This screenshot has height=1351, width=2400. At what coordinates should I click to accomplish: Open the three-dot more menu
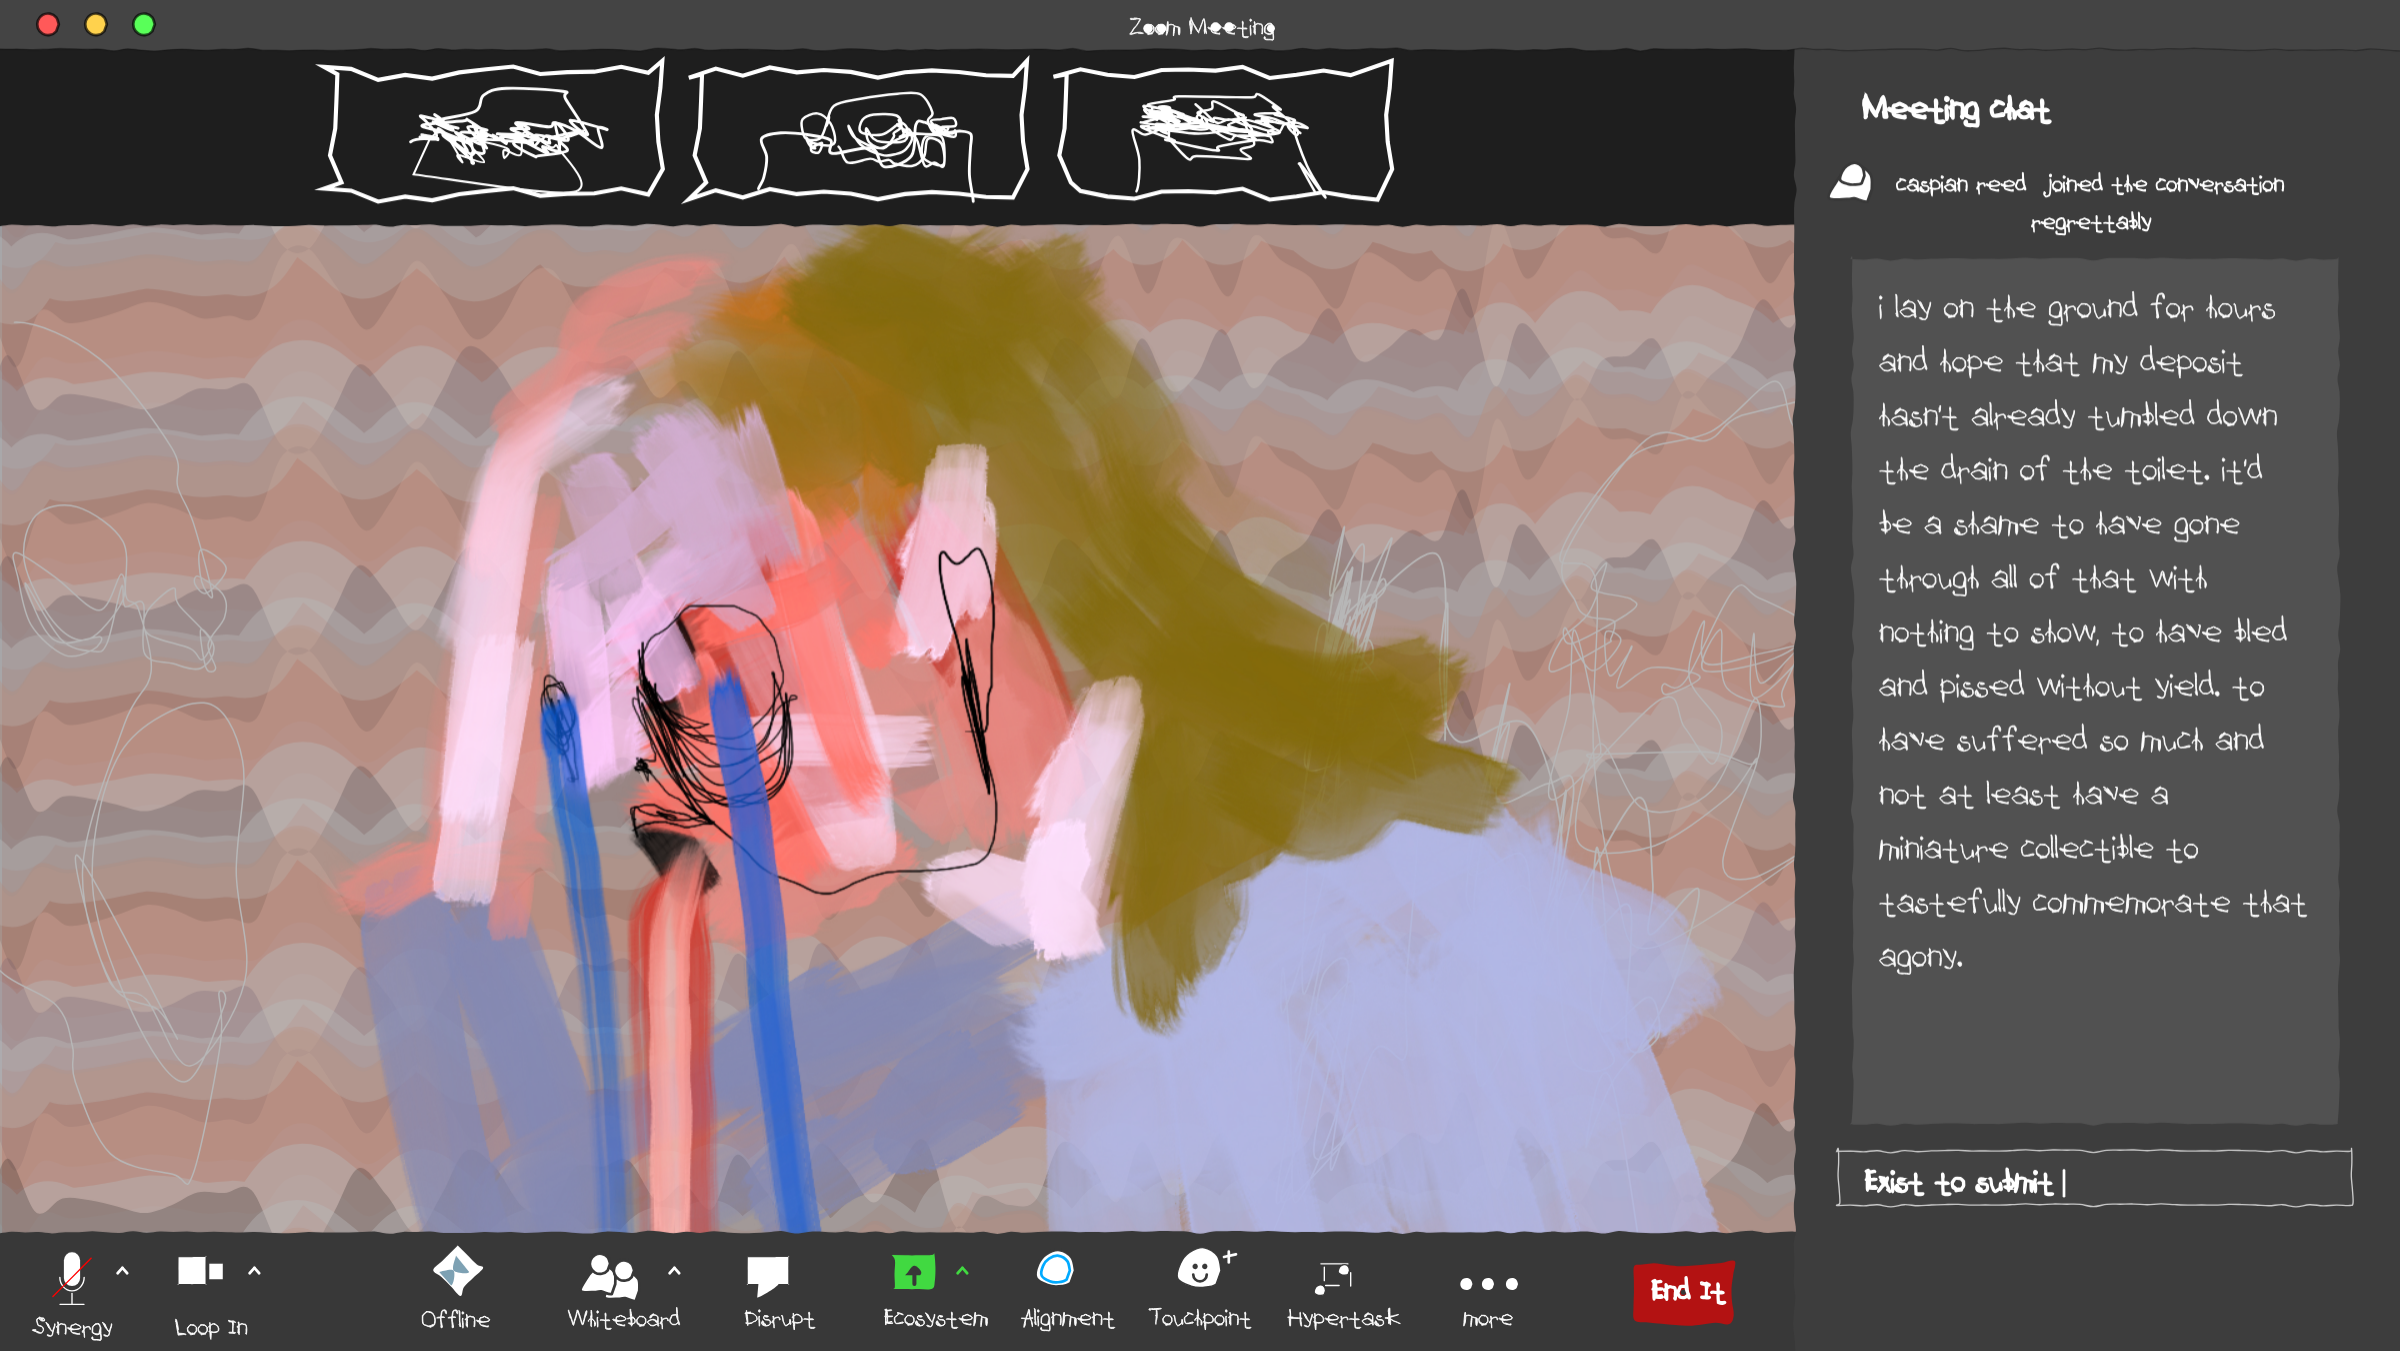coord(1488,1283)
